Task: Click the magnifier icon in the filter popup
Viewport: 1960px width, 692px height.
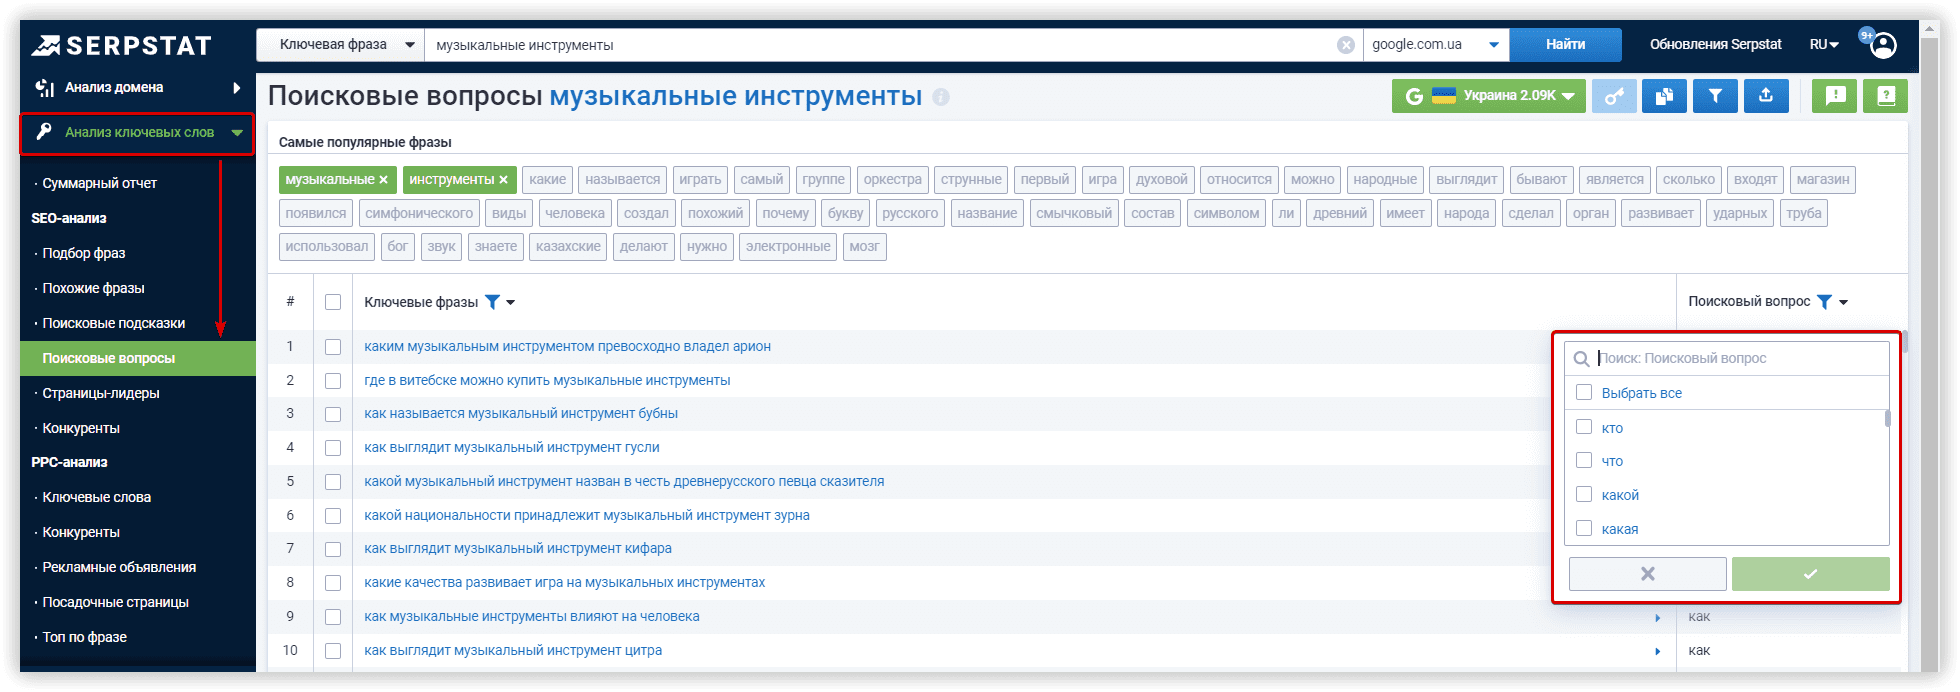Action: pos(1582,359)
